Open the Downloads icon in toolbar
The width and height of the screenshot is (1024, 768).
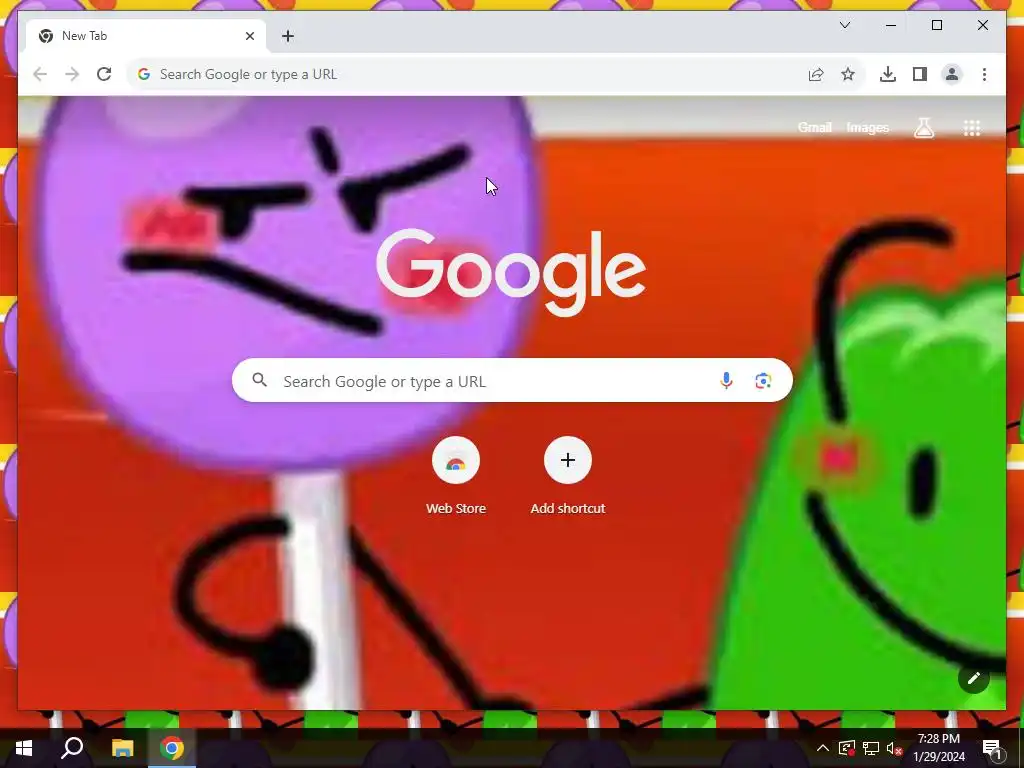pos(888,74)
